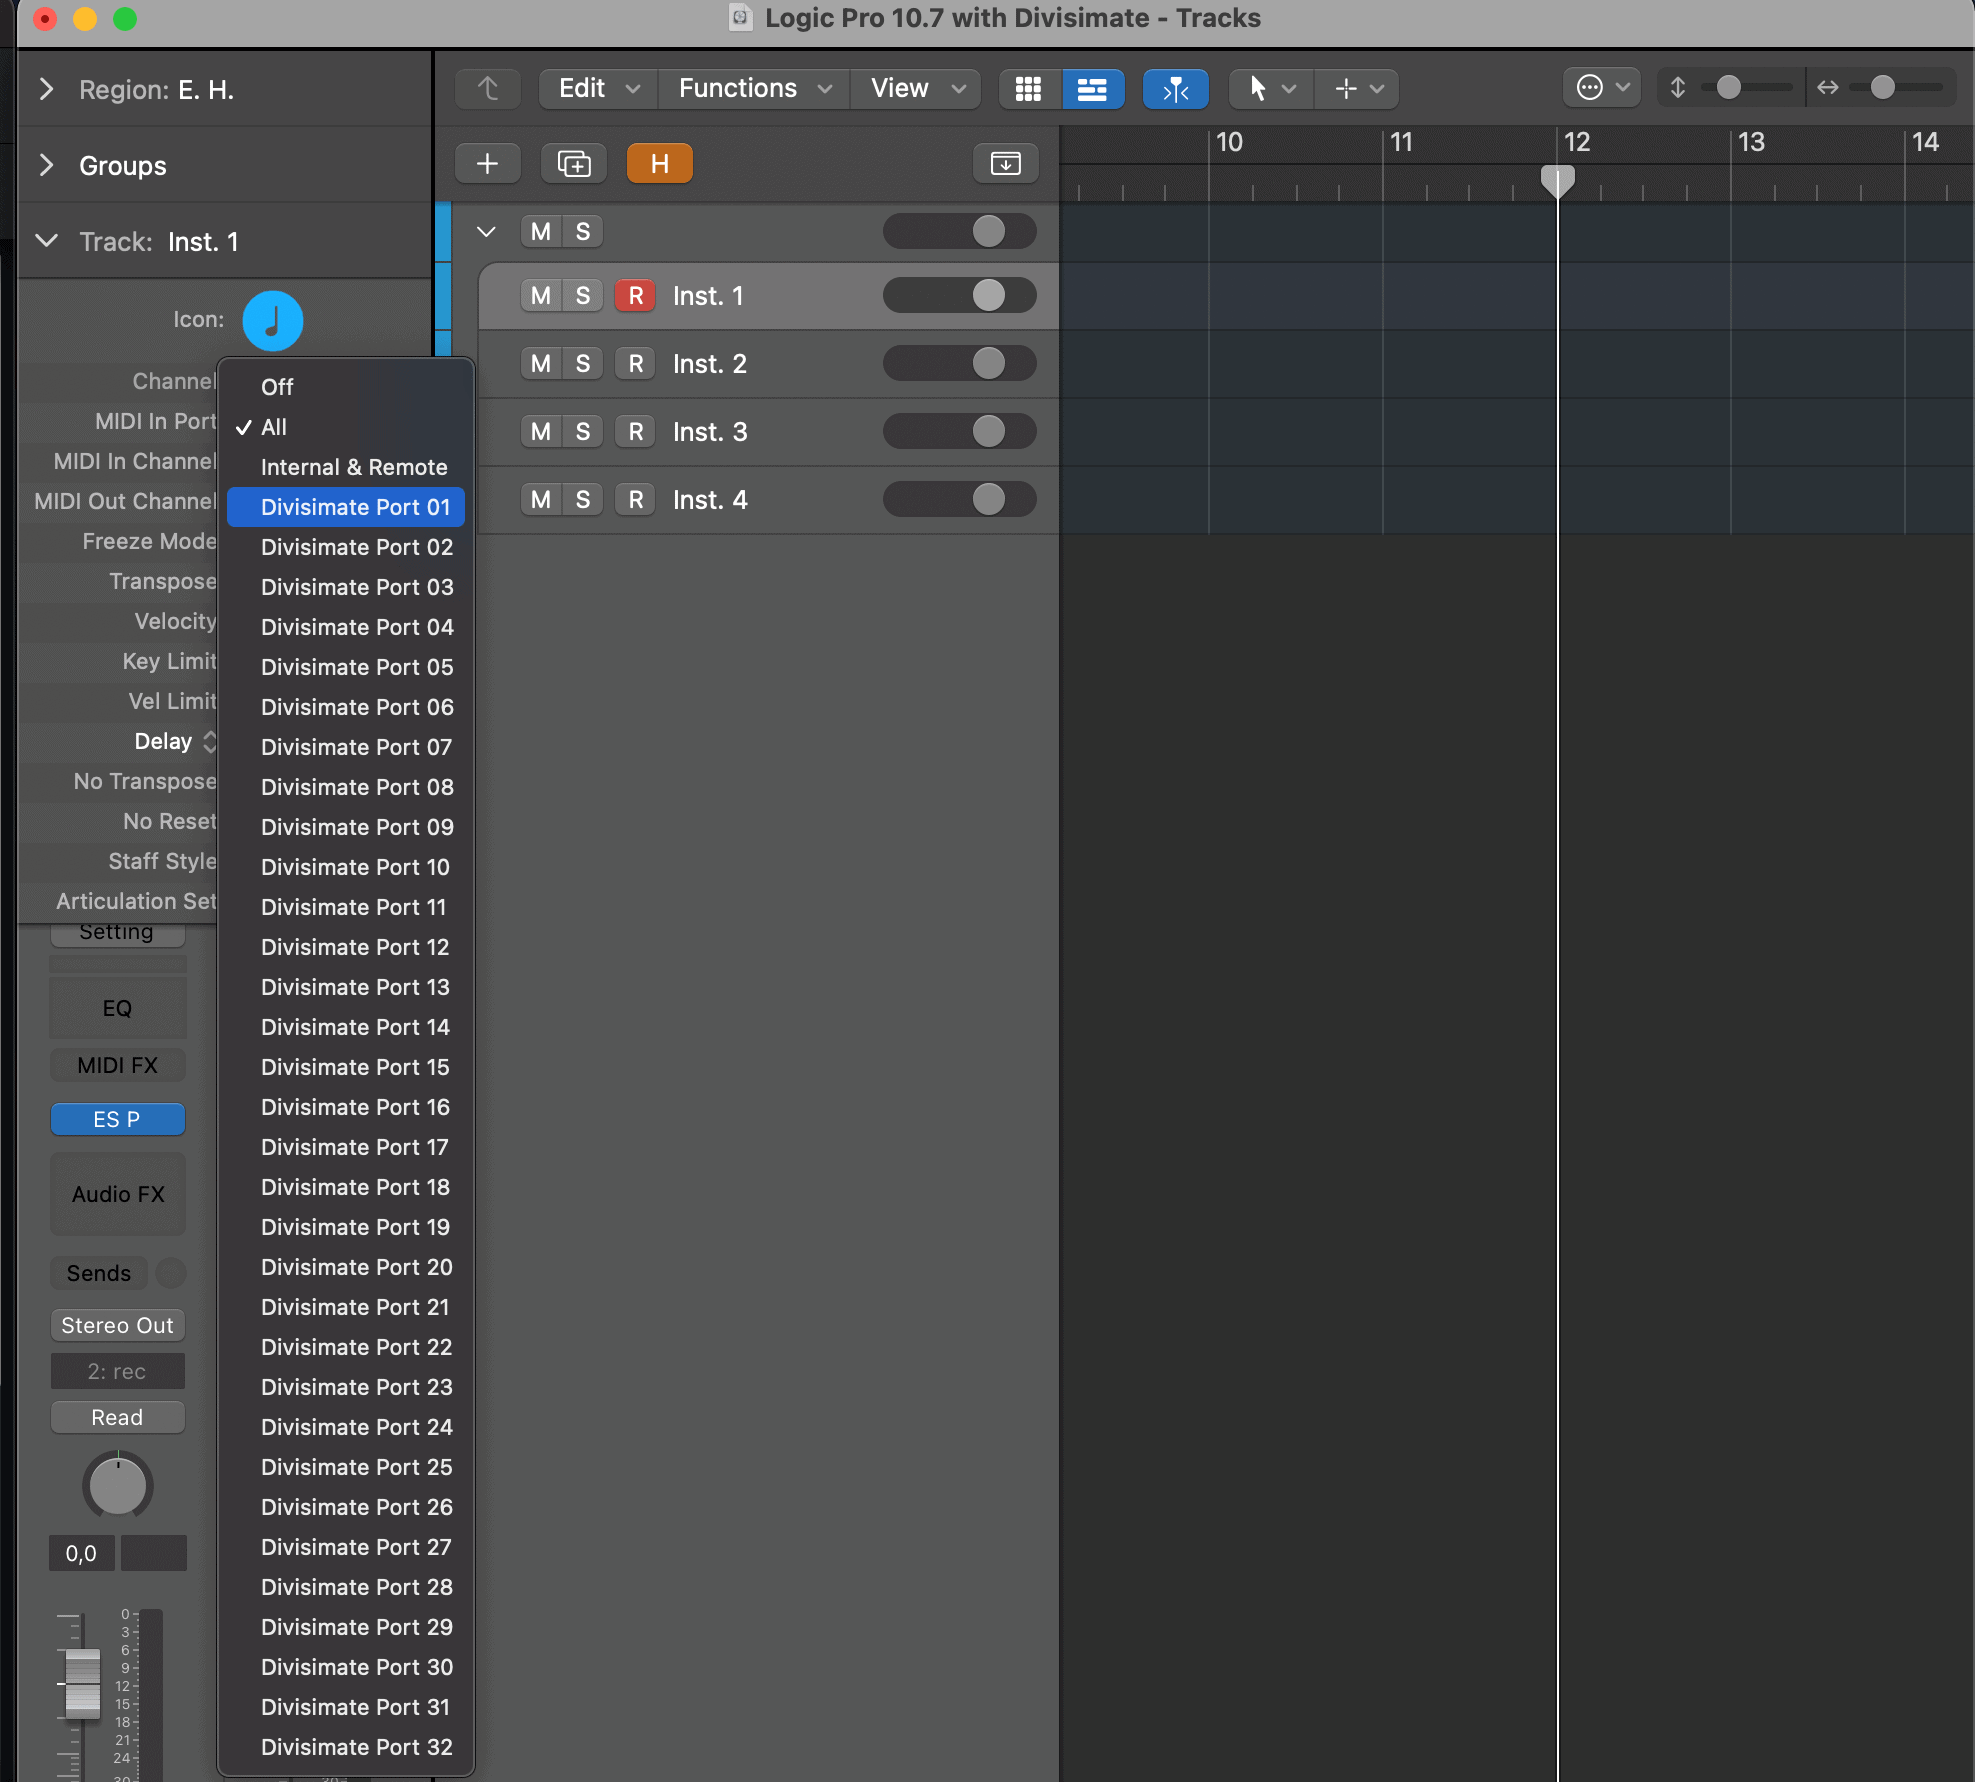Screen dimensions: 1975x1782
Task: Switch to the grid view icon
Action: pos(1028,88)
